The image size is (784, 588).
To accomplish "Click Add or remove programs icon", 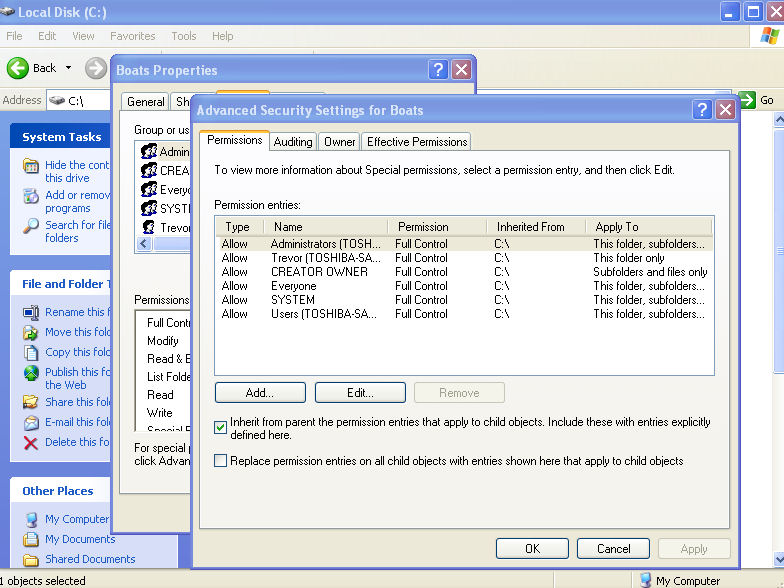I will pyautogui.click(x=31, y=196).
